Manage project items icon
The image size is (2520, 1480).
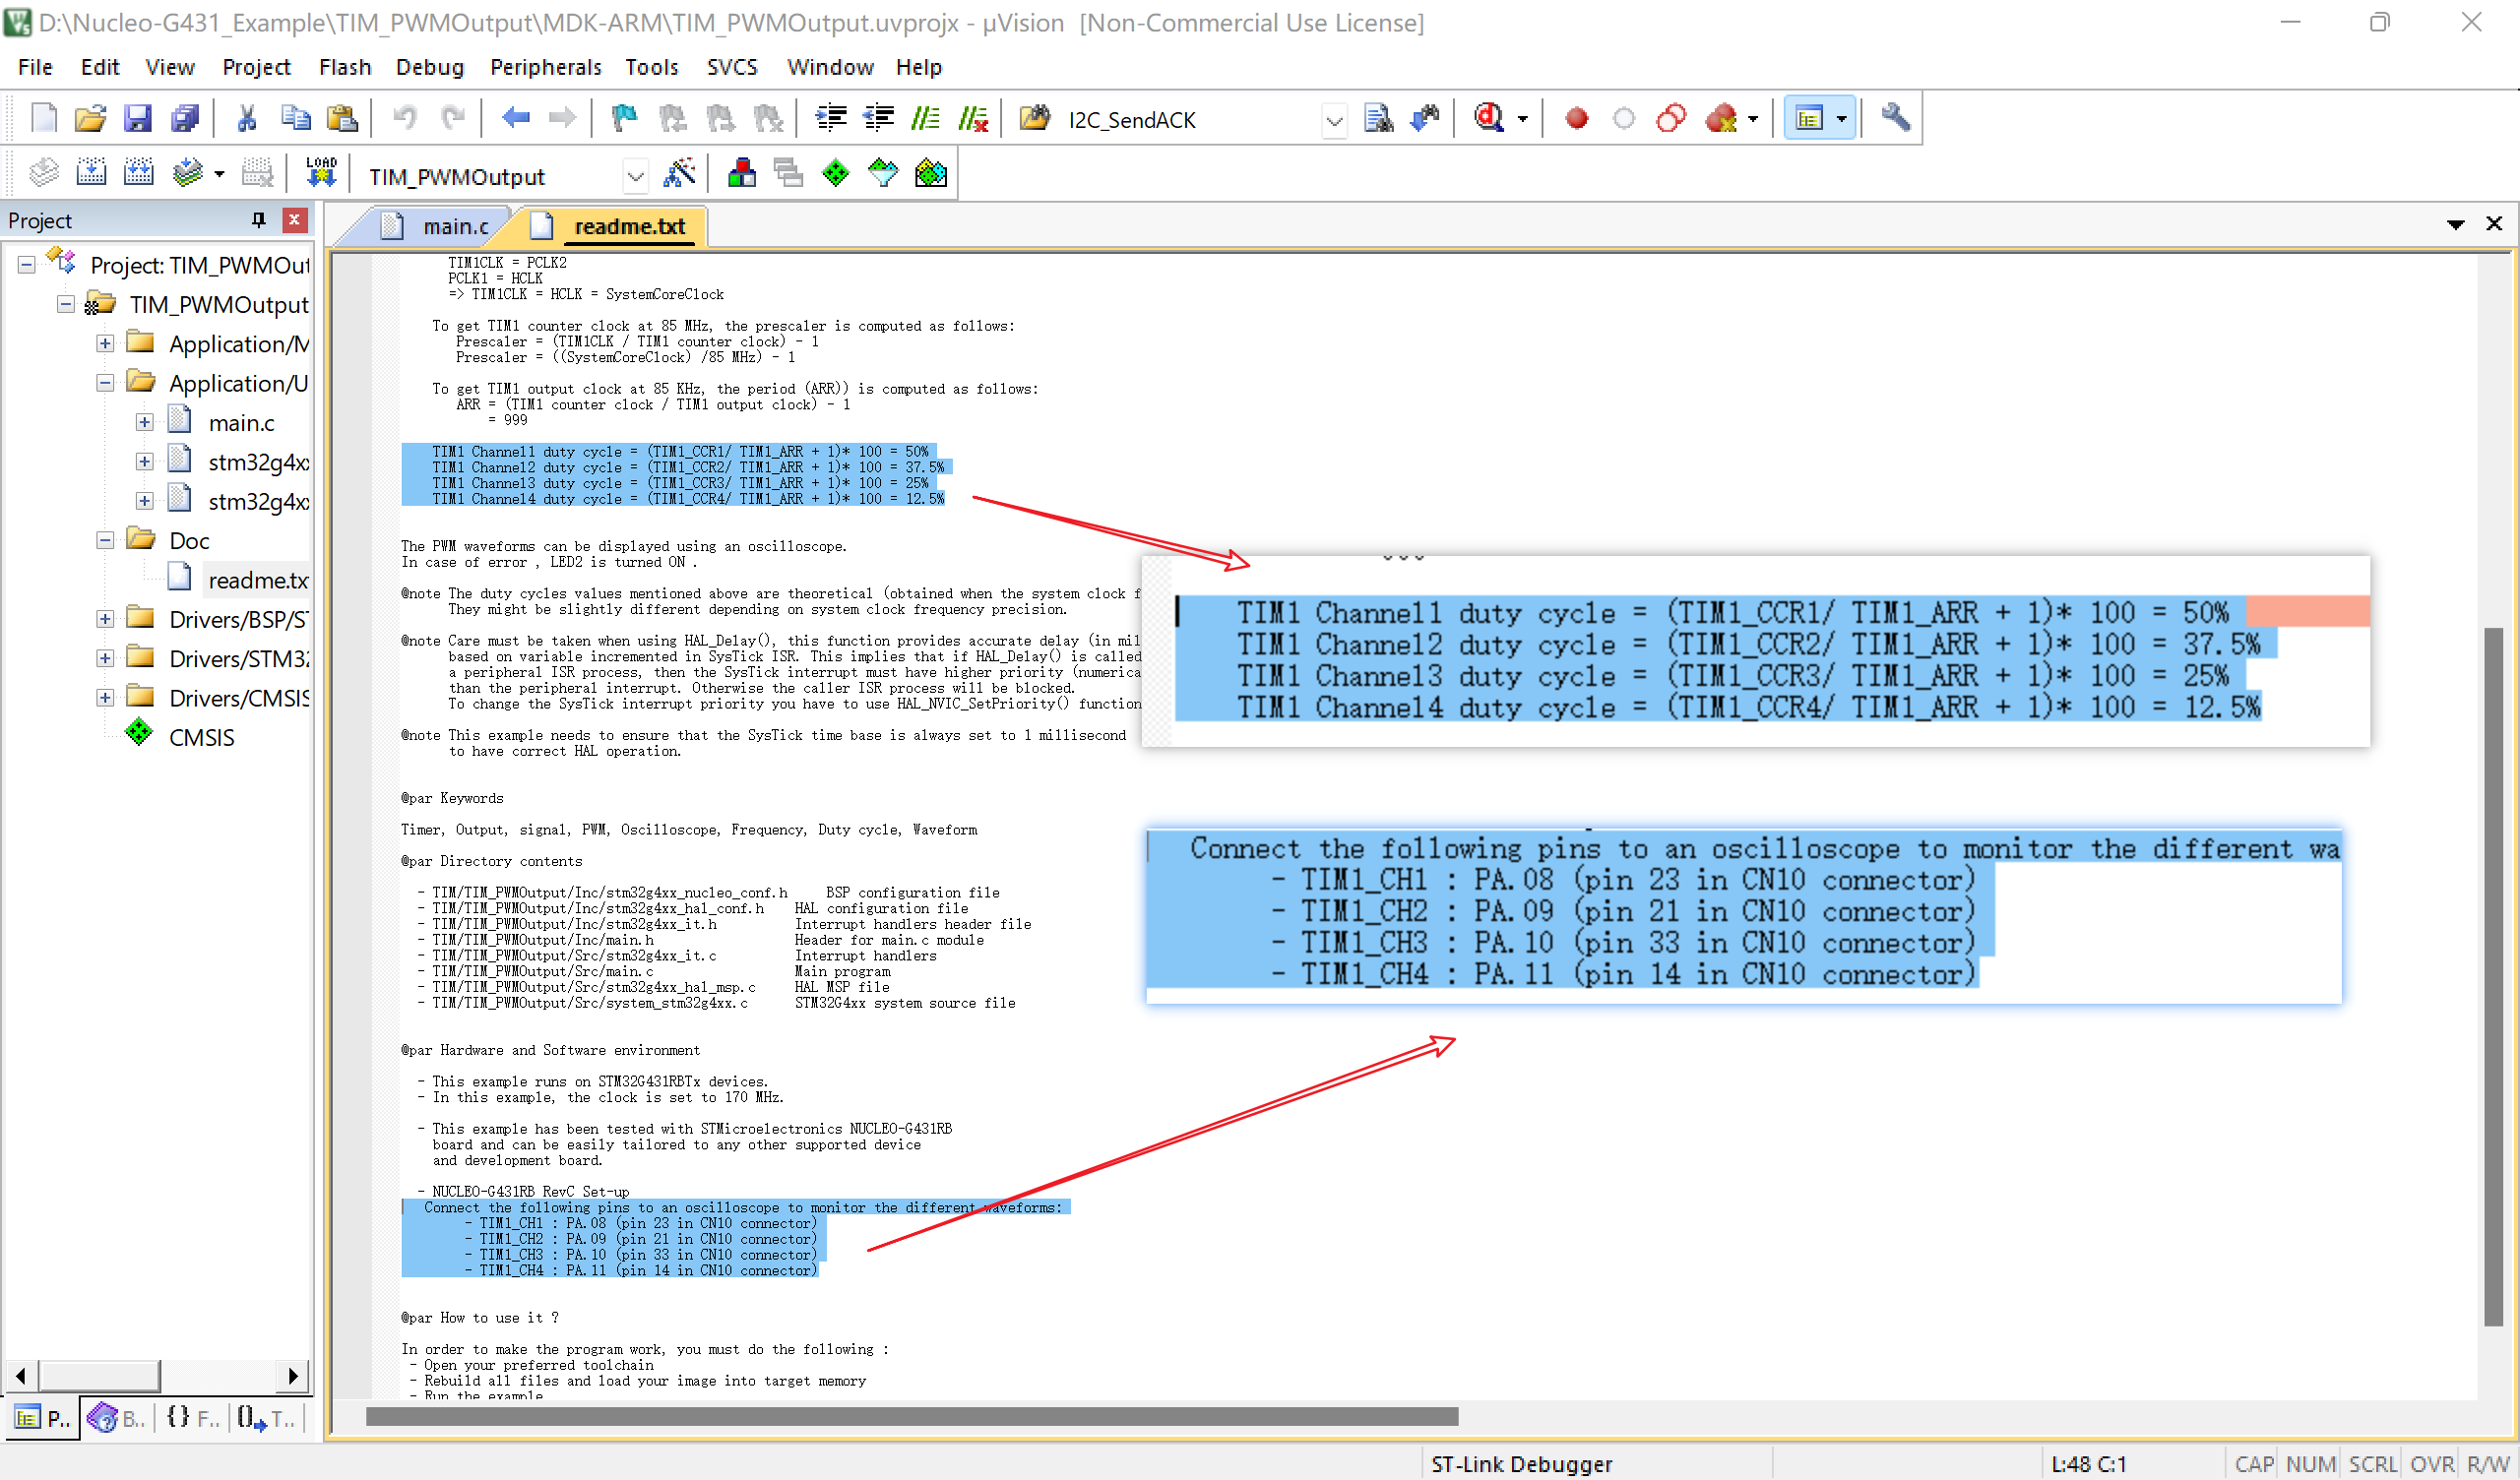741,174
